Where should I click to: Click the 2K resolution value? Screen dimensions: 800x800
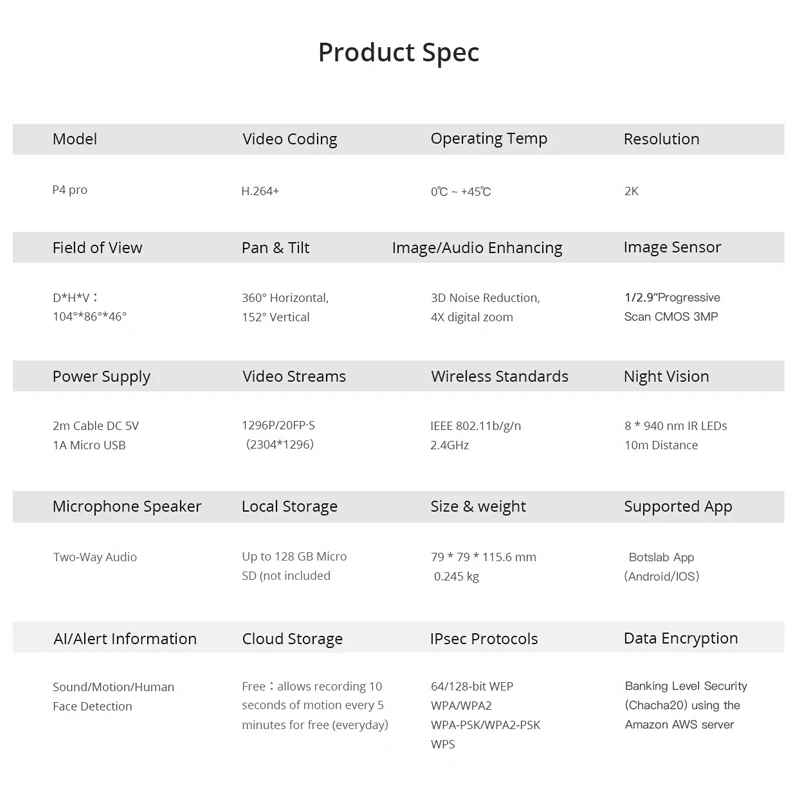[631, 191]
